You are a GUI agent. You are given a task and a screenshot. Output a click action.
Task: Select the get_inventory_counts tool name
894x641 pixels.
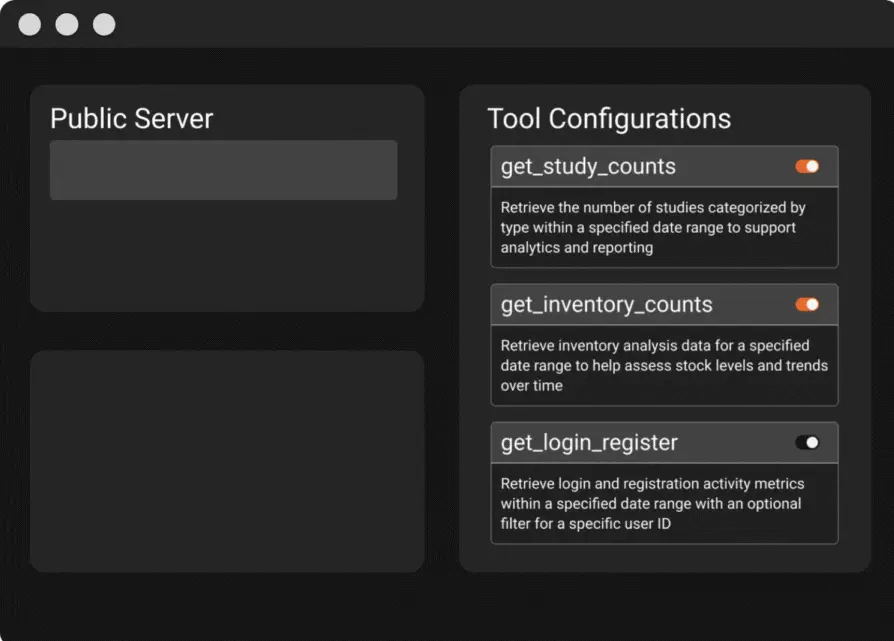[606, 305]
